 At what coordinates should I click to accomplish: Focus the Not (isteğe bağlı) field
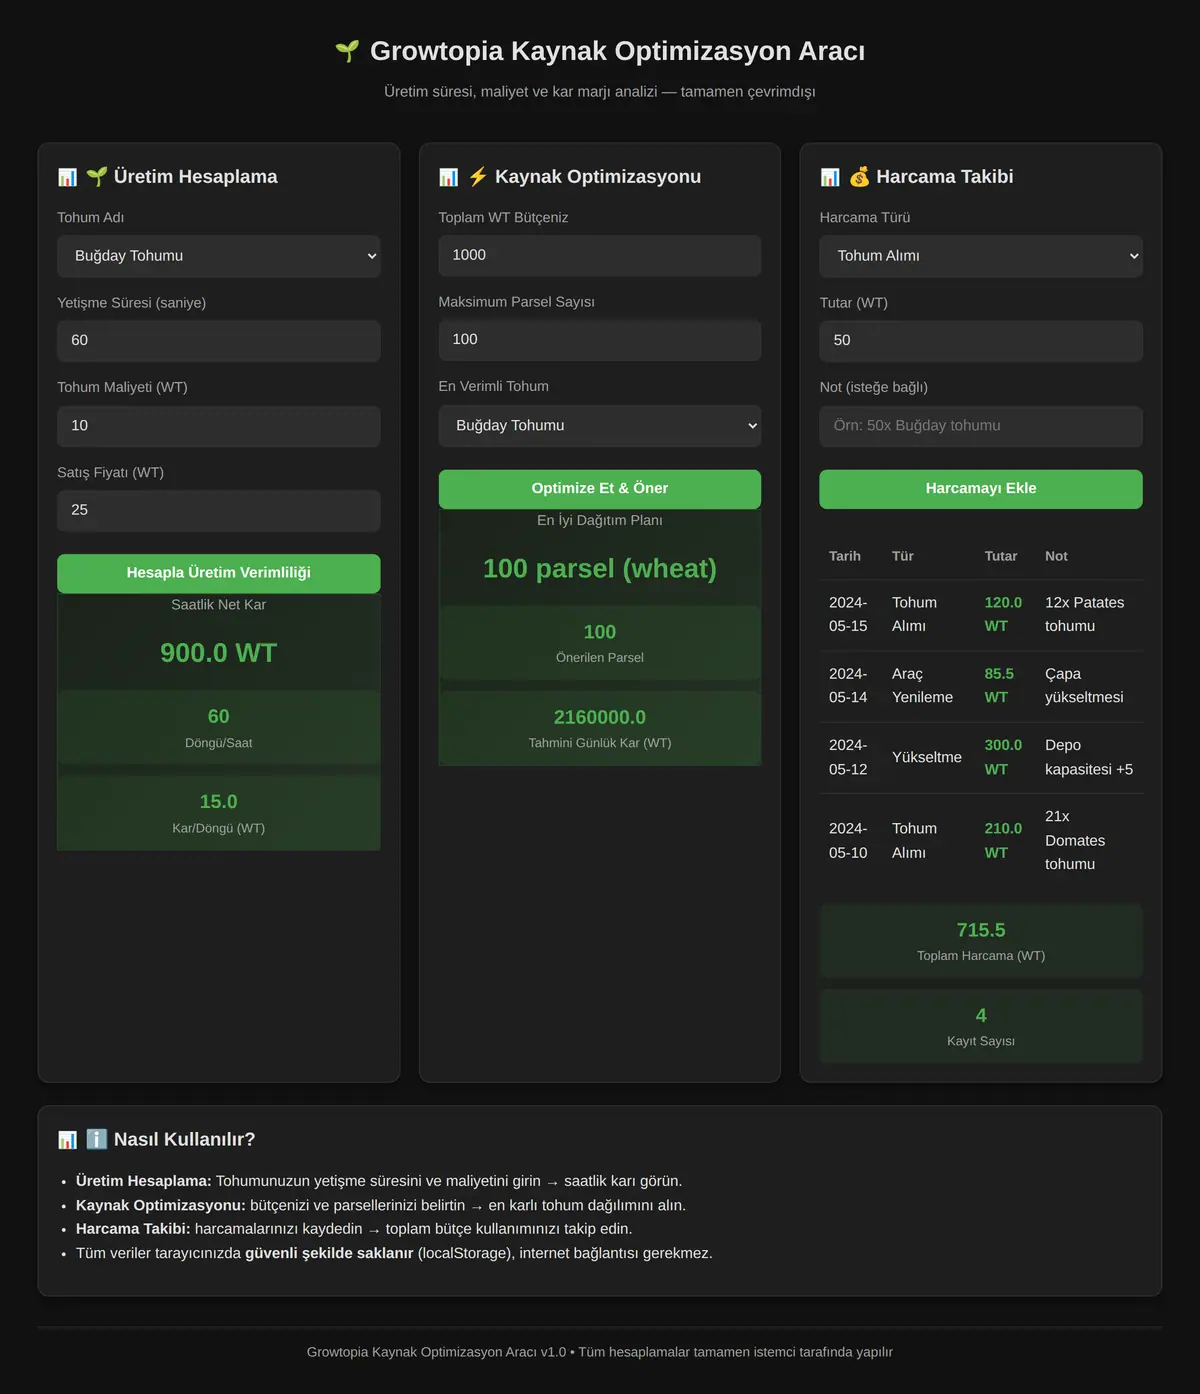[x=981, y=426]
